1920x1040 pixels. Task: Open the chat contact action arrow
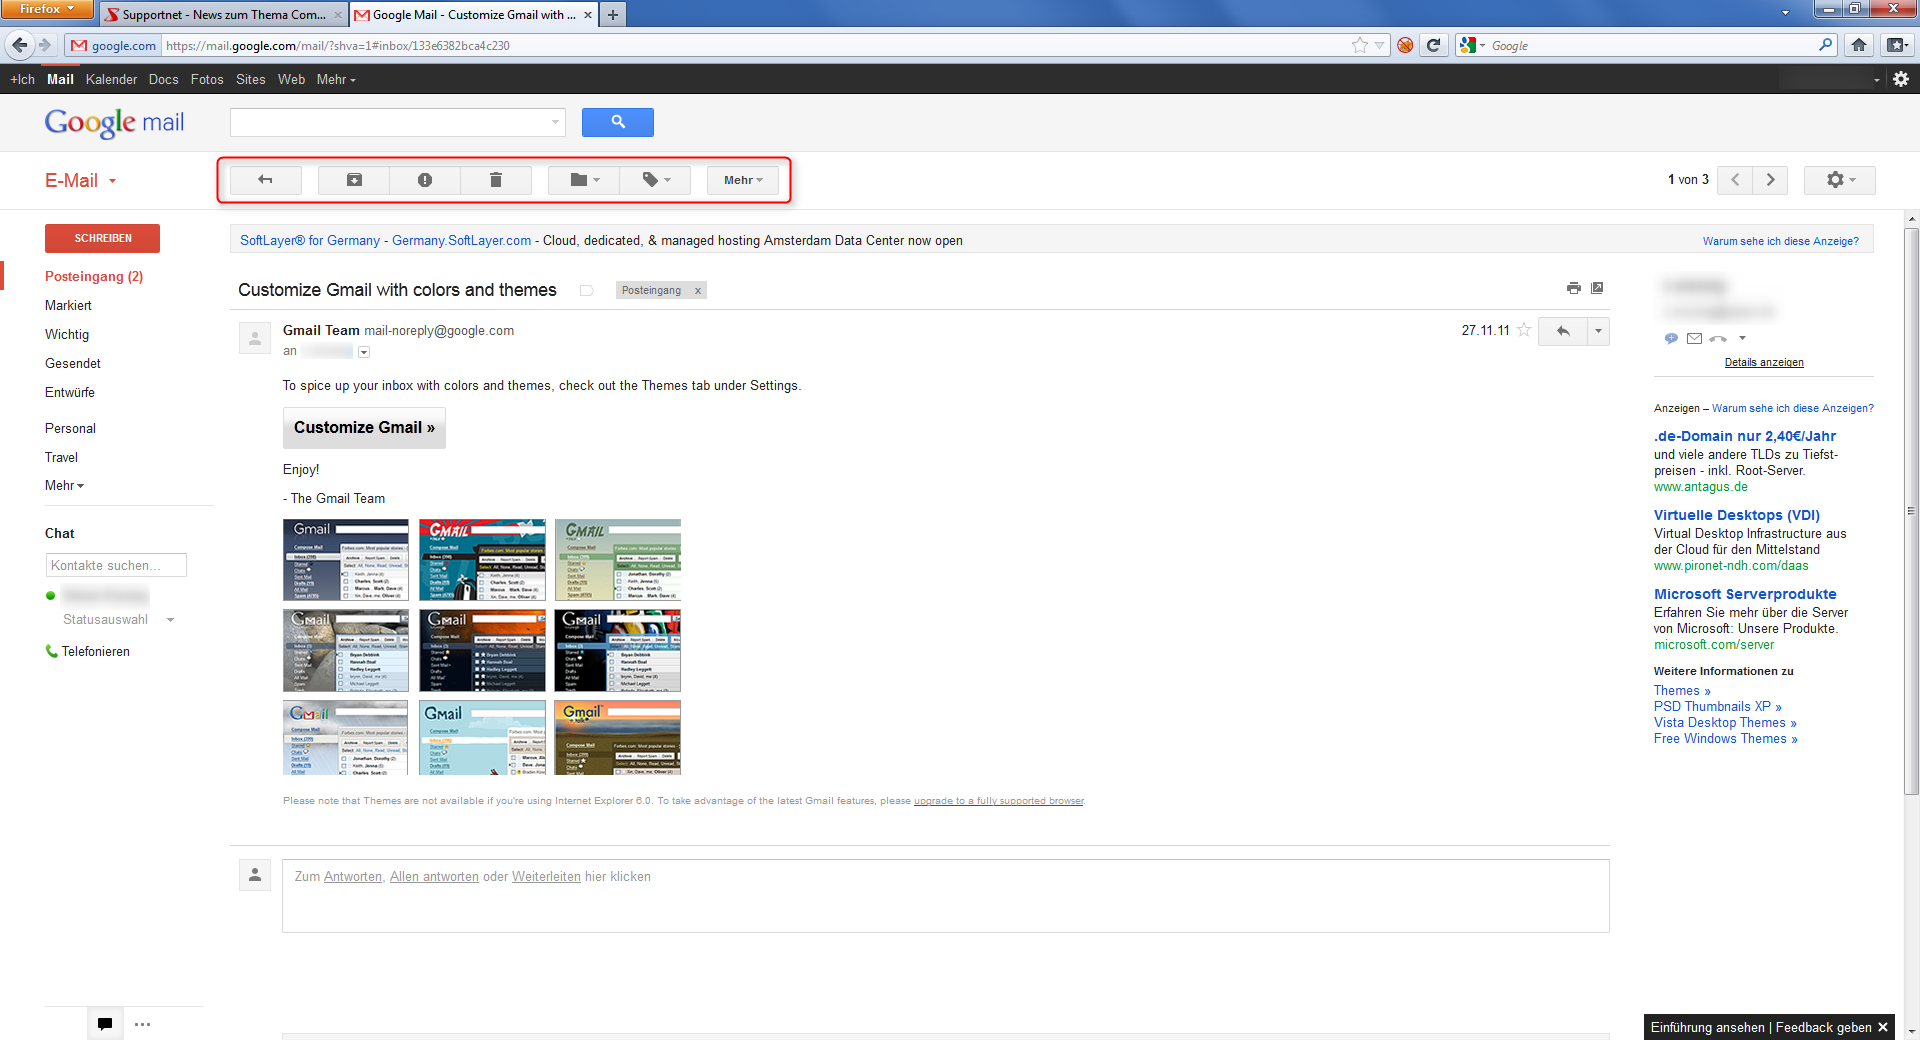(x=1742, y=338)
